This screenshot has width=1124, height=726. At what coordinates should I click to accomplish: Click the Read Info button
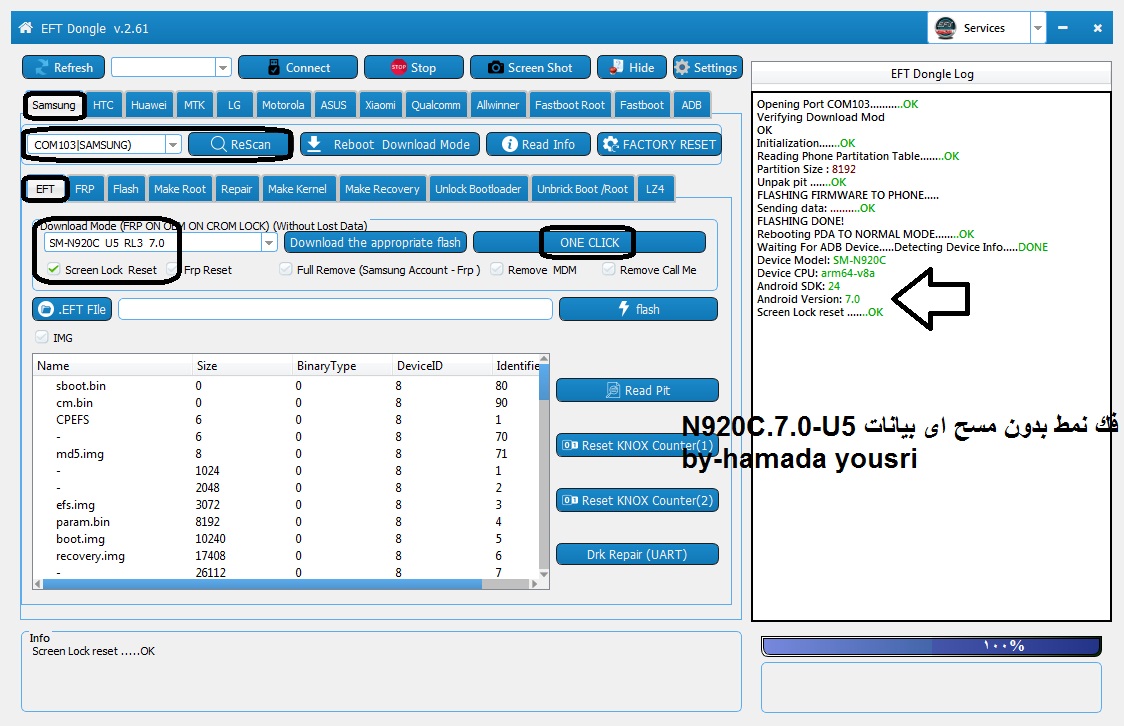tap(538, 144)
